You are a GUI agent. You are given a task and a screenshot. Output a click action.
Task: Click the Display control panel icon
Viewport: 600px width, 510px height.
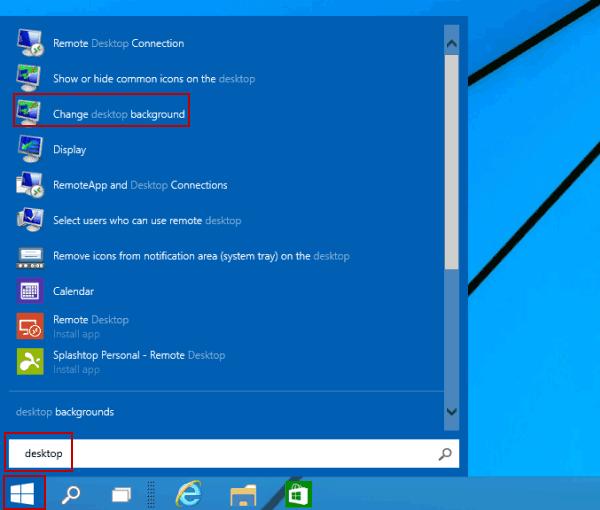click(x=29, y=149)
